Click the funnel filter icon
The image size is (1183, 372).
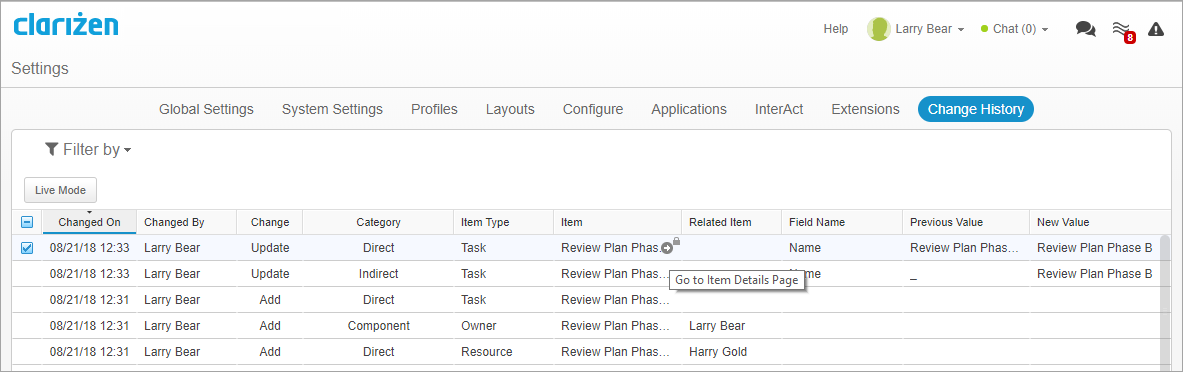(x=51, y=149)
